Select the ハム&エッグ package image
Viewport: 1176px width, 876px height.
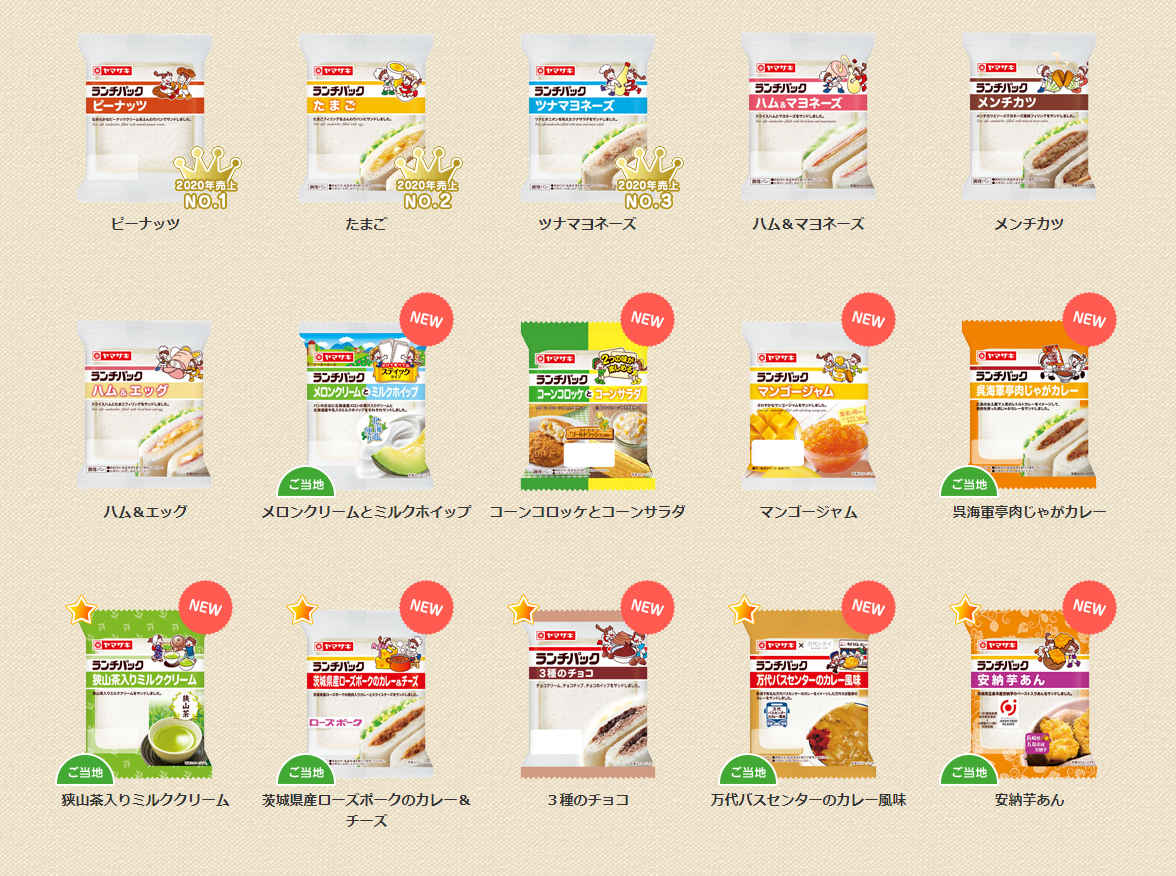(x=145, y=405)
